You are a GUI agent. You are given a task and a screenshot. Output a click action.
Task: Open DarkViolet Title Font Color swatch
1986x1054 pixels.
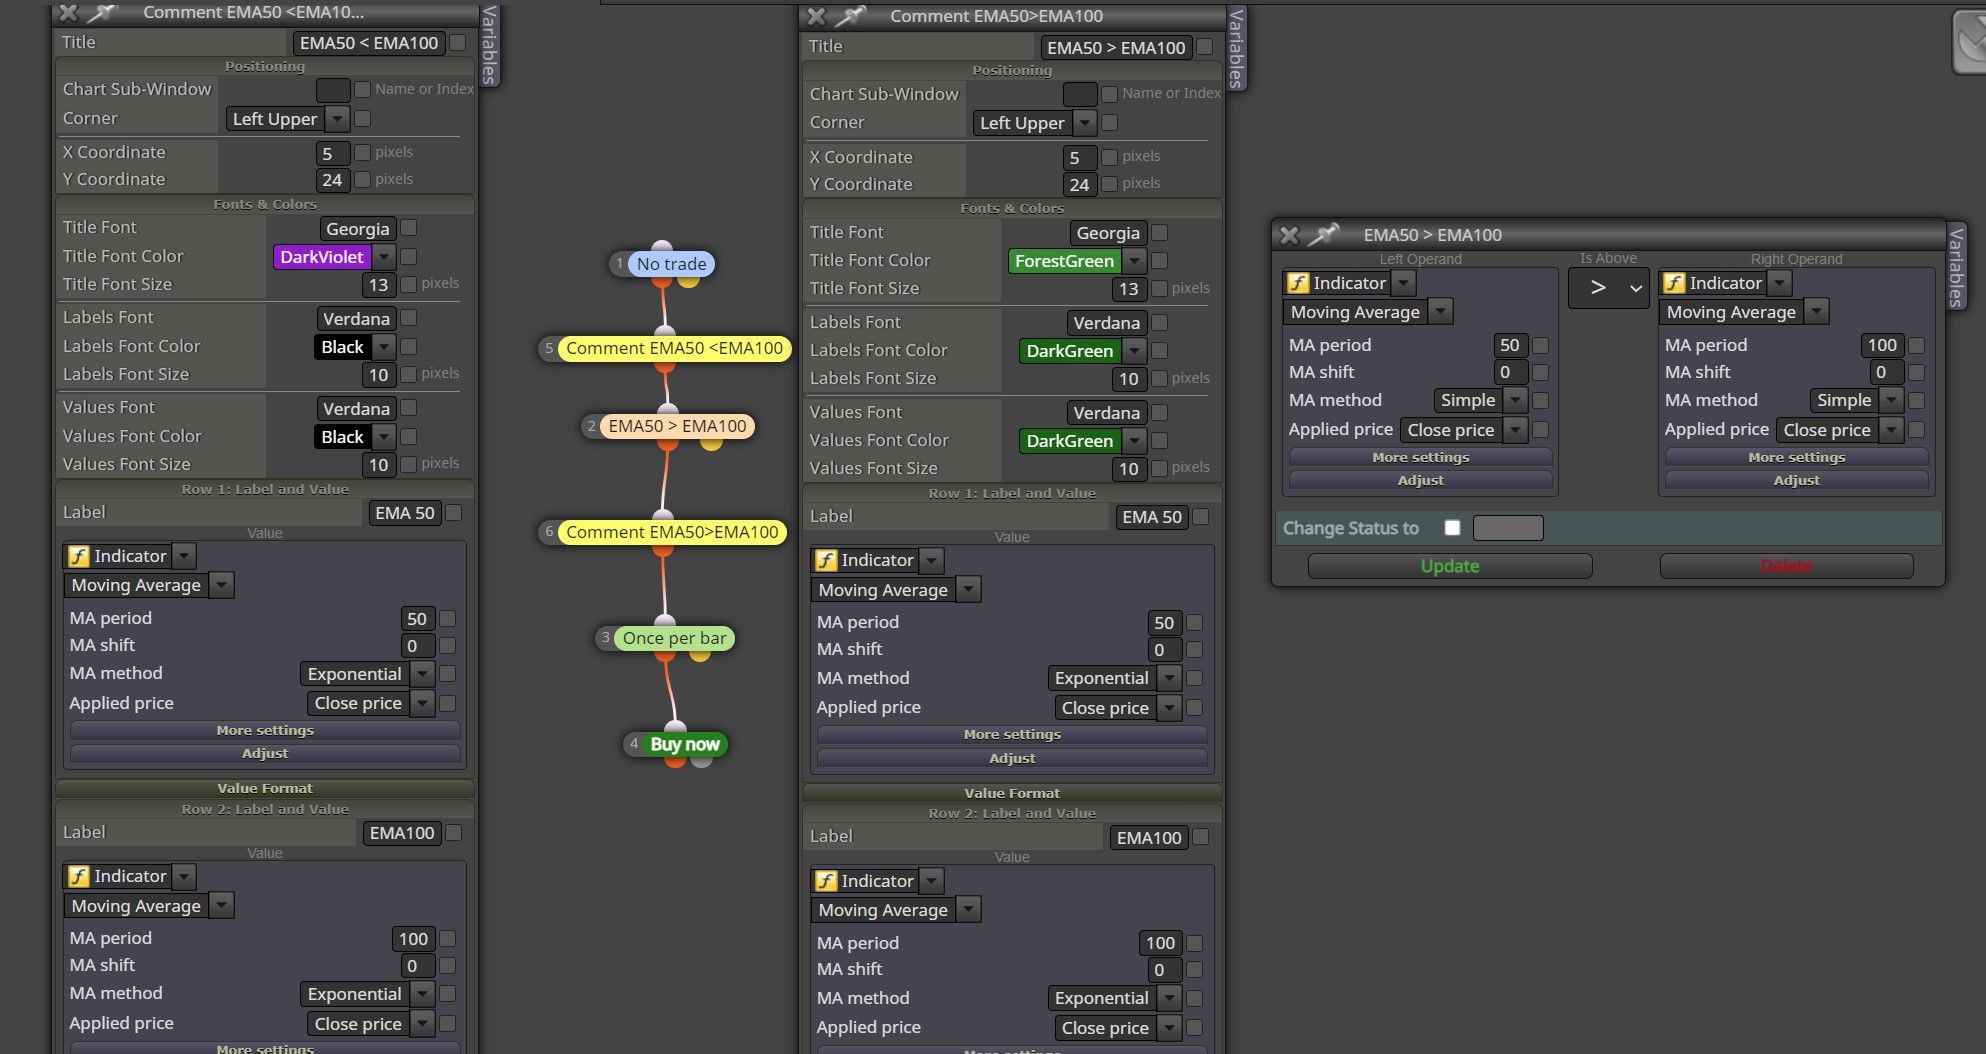click(334, 257)
